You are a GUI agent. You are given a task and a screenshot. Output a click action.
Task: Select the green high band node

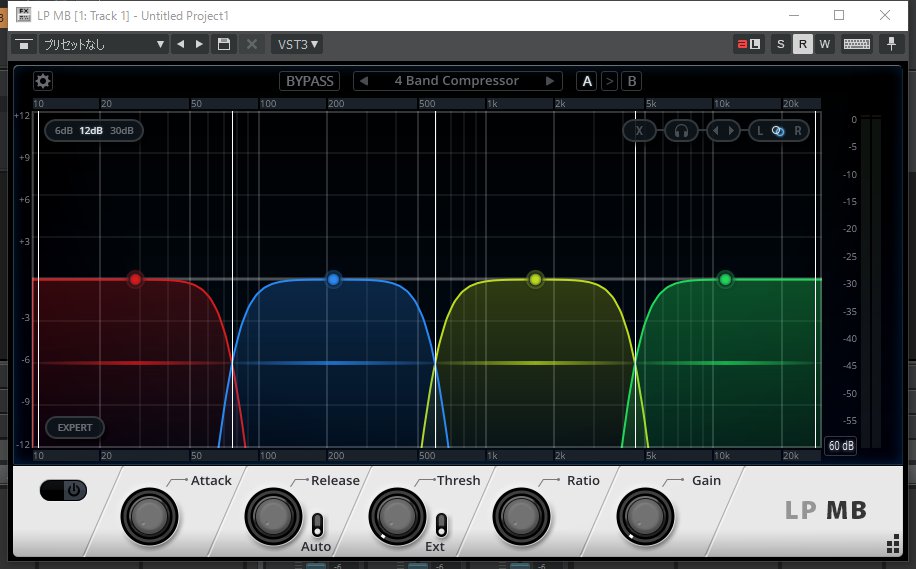point(725,279)
